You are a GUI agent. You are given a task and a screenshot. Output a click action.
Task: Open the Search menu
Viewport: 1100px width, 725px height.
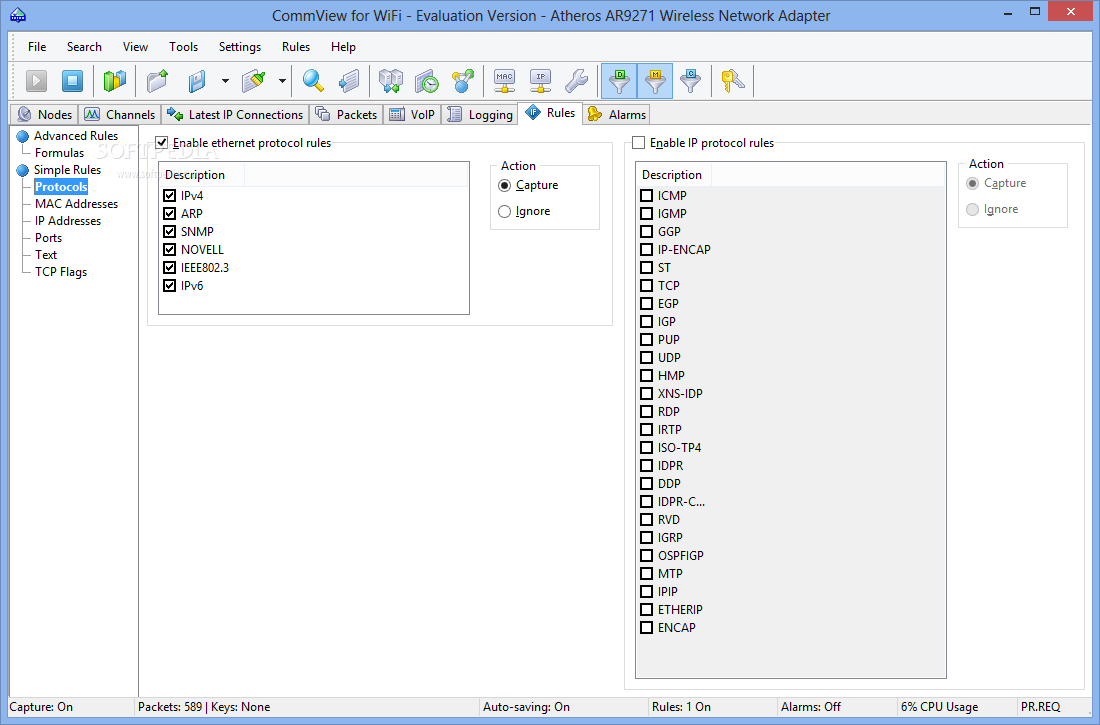click(84, 47)
